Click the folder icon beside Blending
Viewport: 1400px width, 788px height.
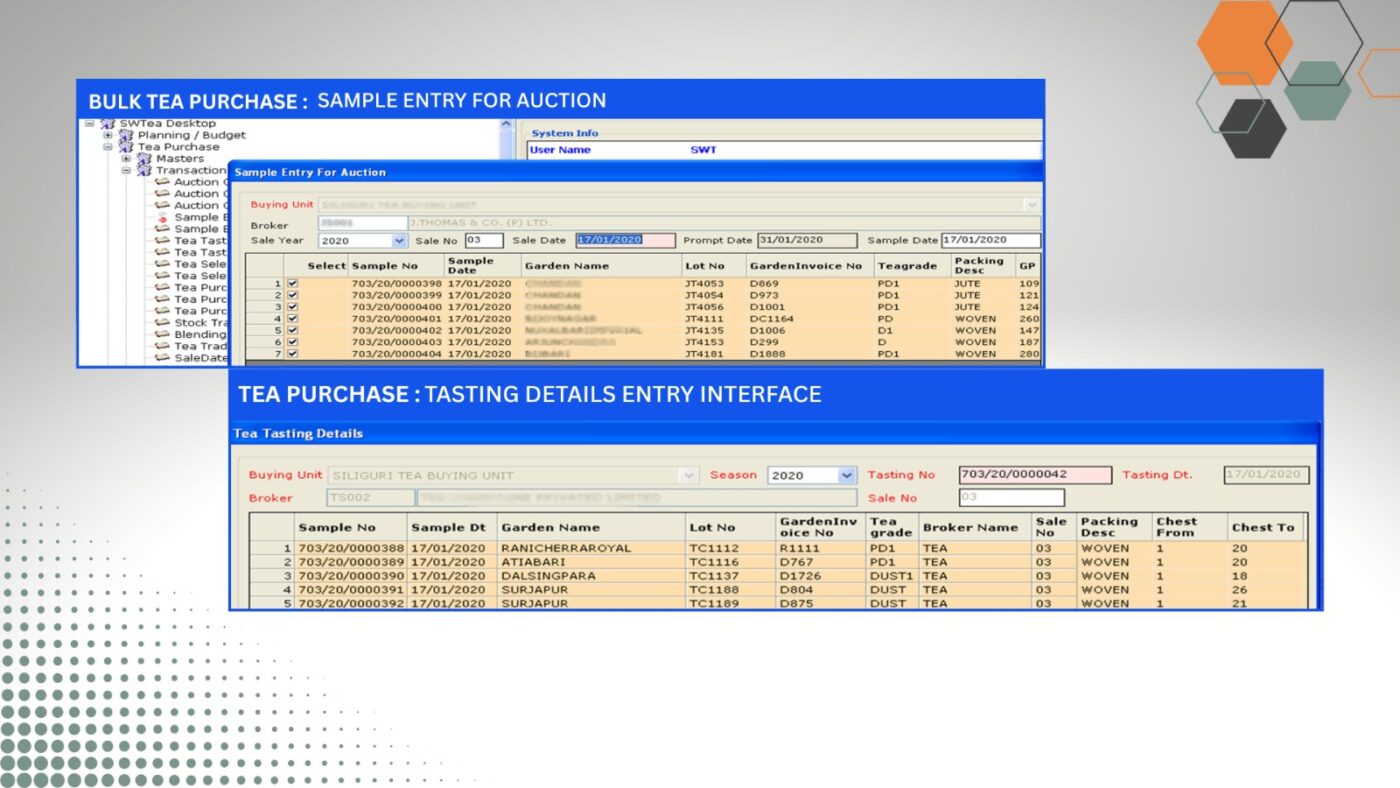[162, 334]
